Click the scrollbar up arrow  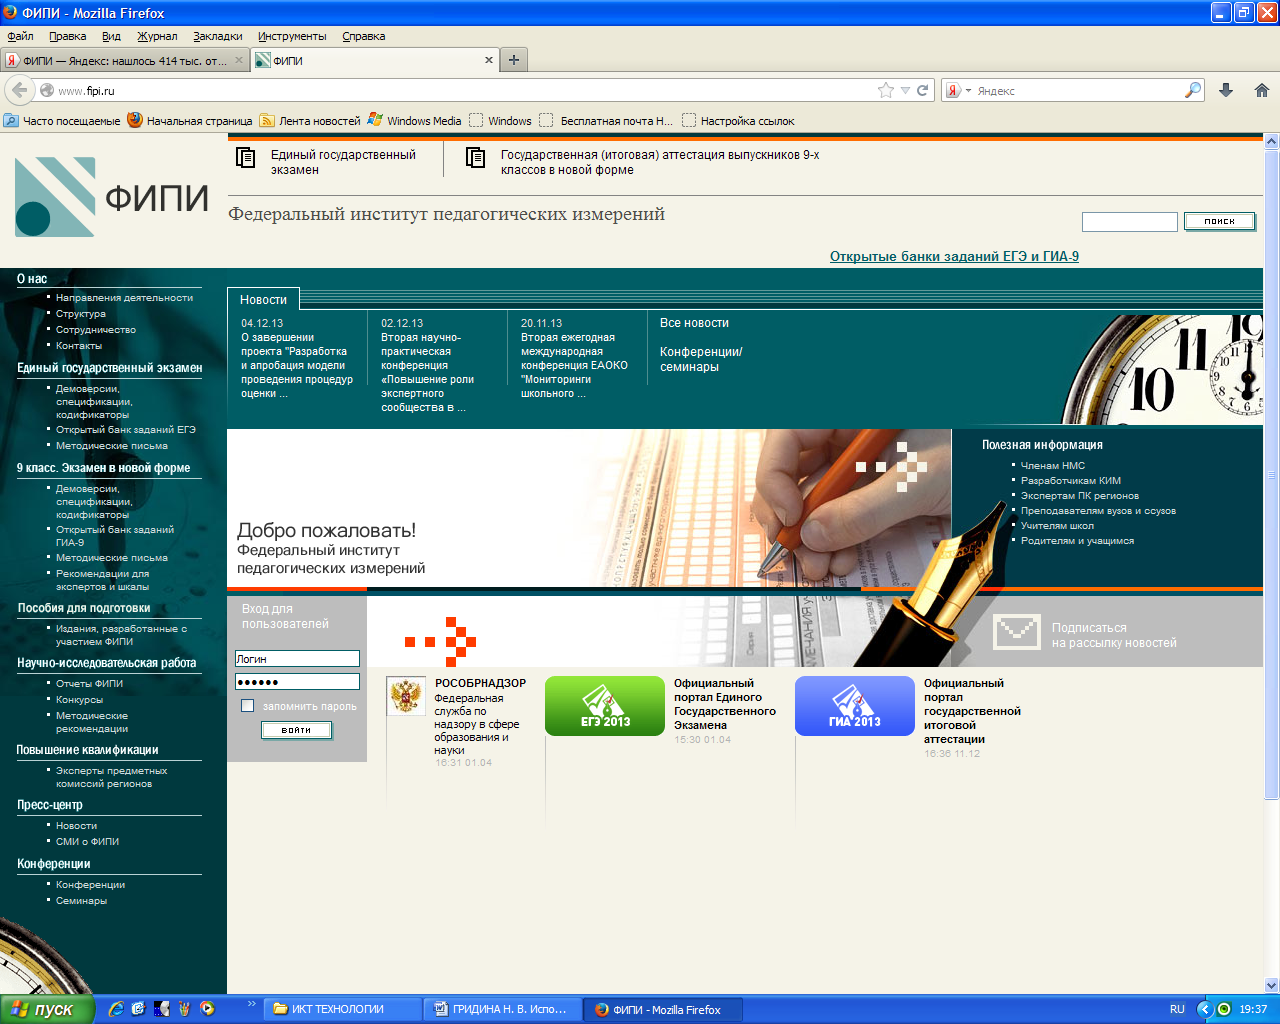tap(1271, 141)
